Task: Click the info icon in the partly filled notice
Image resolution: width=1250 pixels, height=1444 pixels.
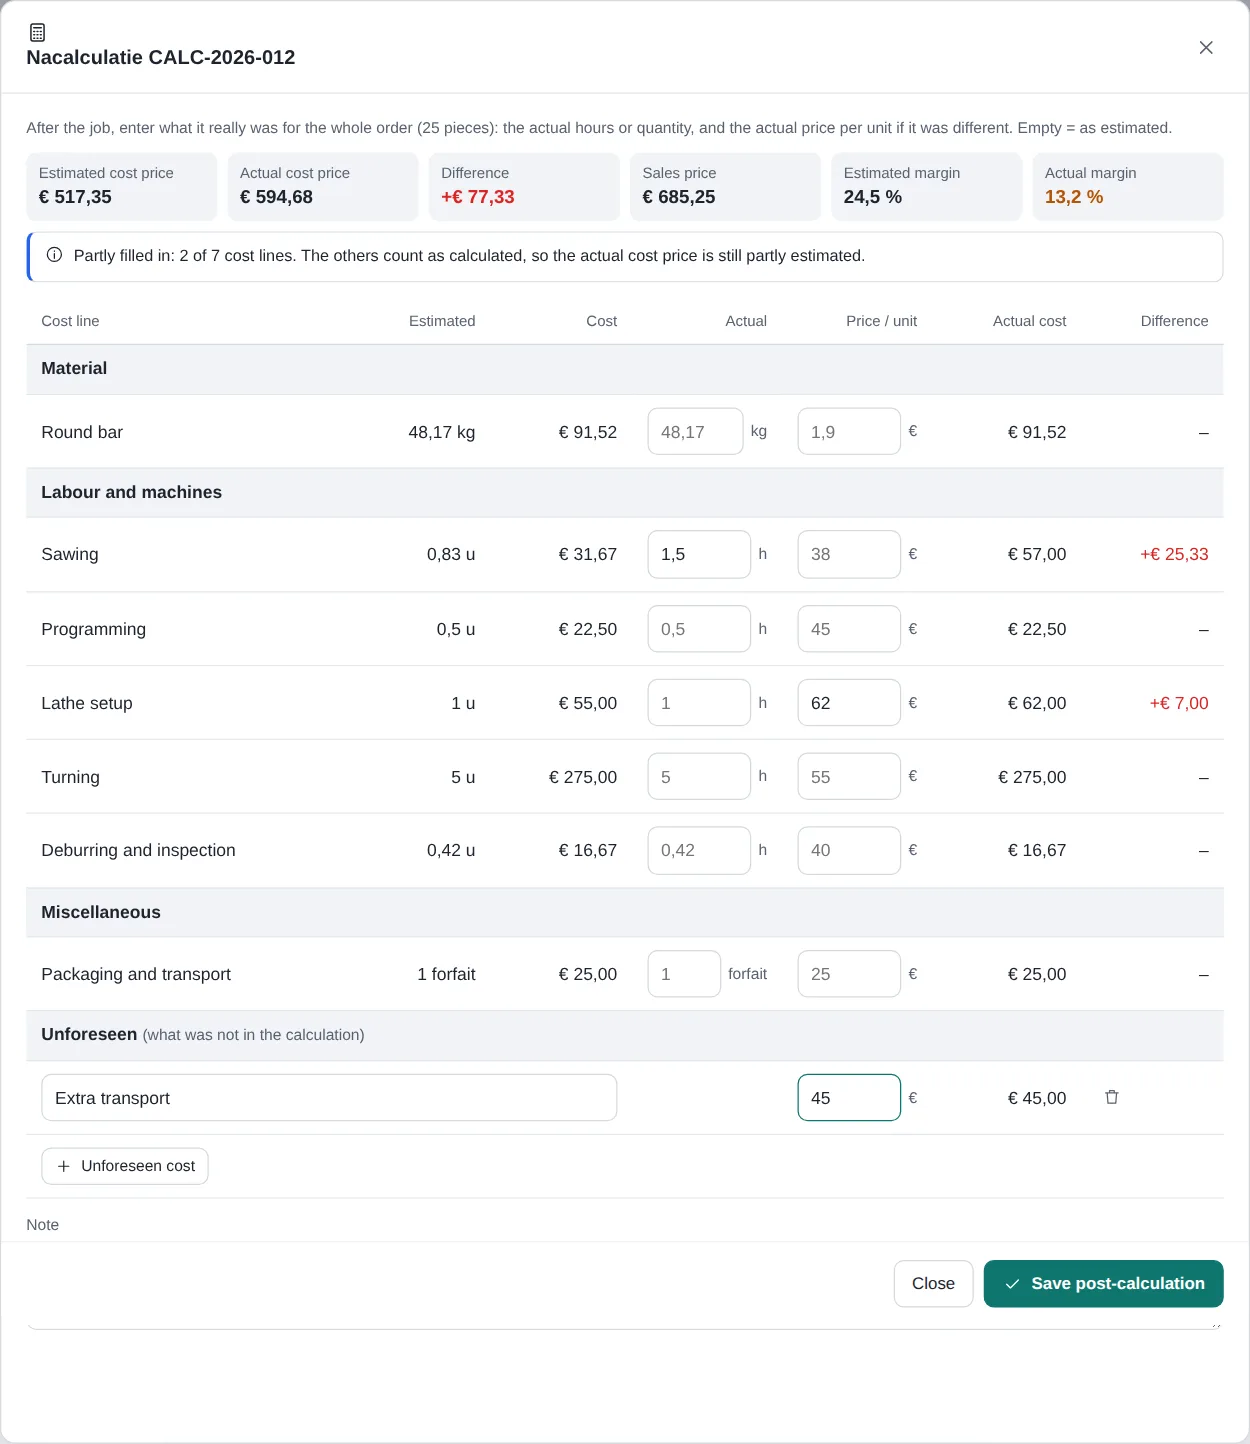Action: click(55, 255)
